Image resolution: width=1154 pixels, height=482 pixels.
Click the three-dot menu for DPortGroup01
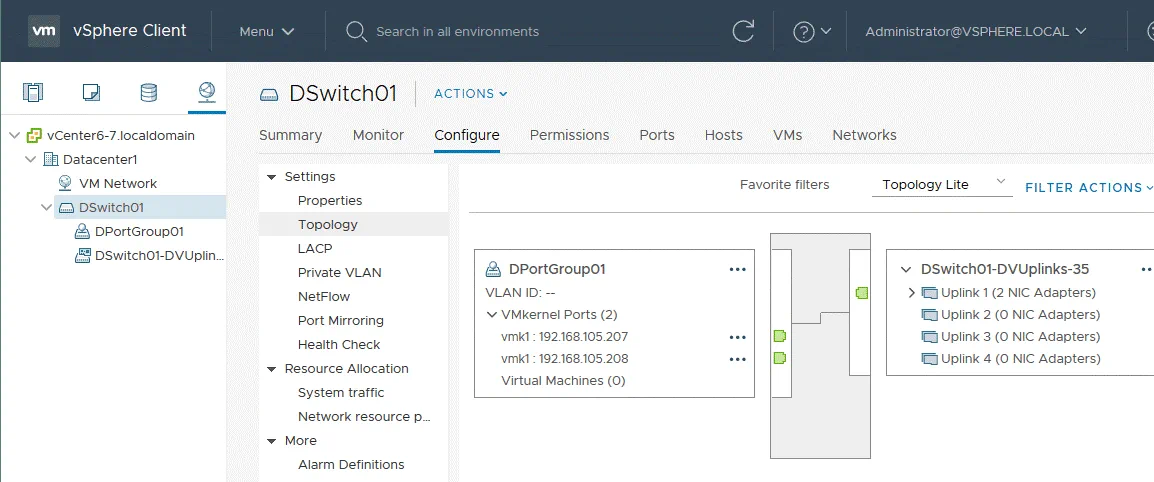click(x=738, y=269)
